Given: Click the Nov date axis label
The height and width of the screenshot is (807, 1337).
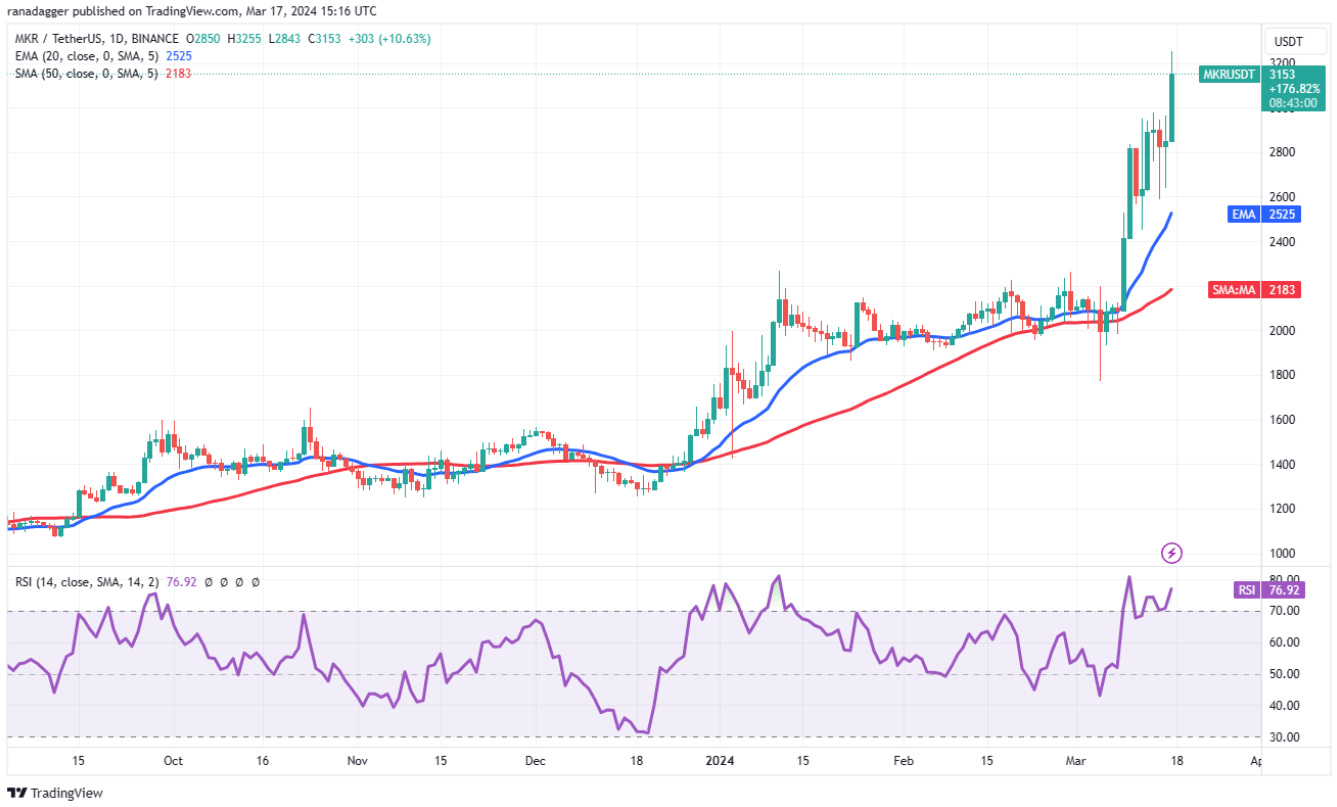Looking at the screenshot, I should (x=358, y=761).
